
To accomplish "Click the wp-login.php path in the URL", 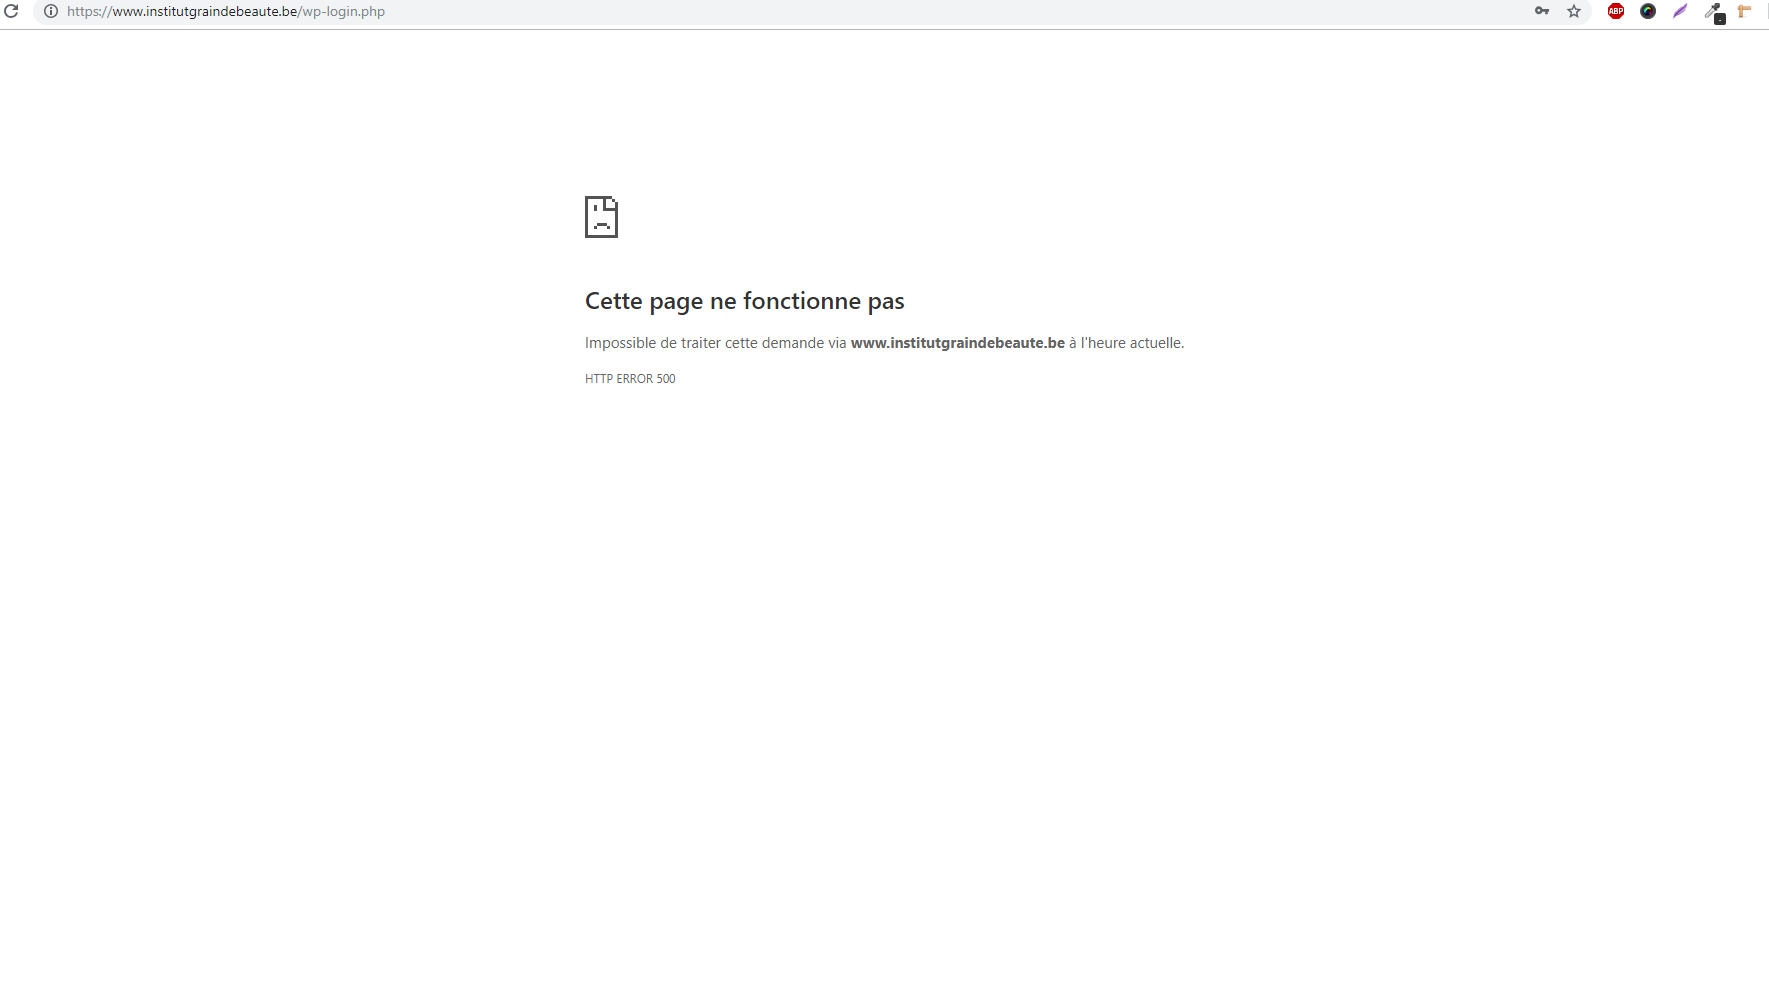I will click(344, 12).
